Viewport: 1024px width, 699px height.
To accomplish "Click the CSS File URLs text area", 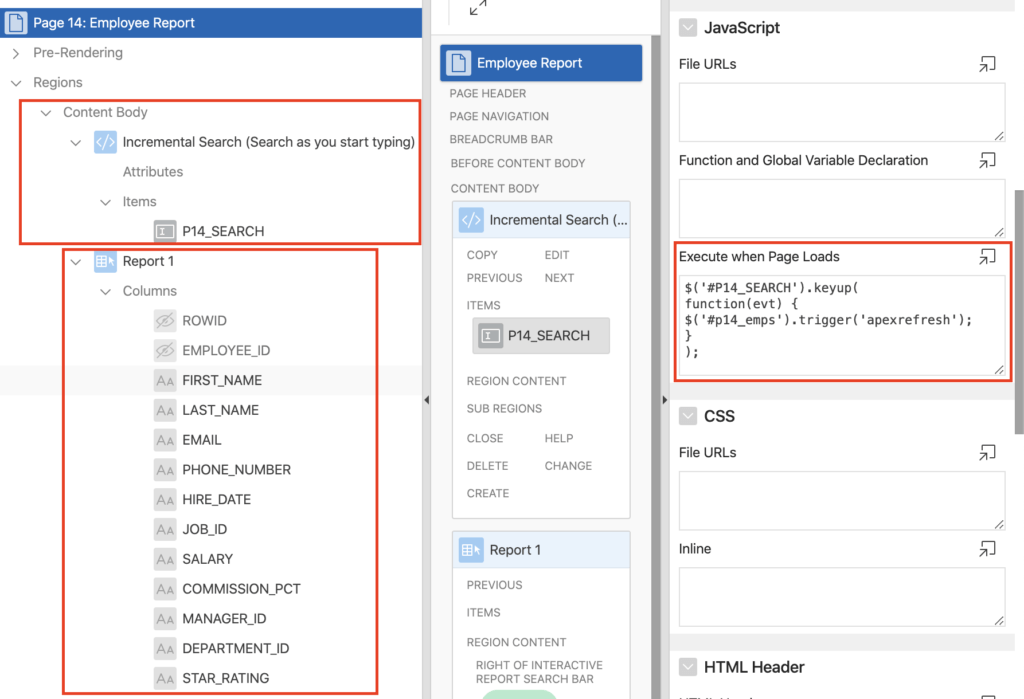I will click(842, 500).
